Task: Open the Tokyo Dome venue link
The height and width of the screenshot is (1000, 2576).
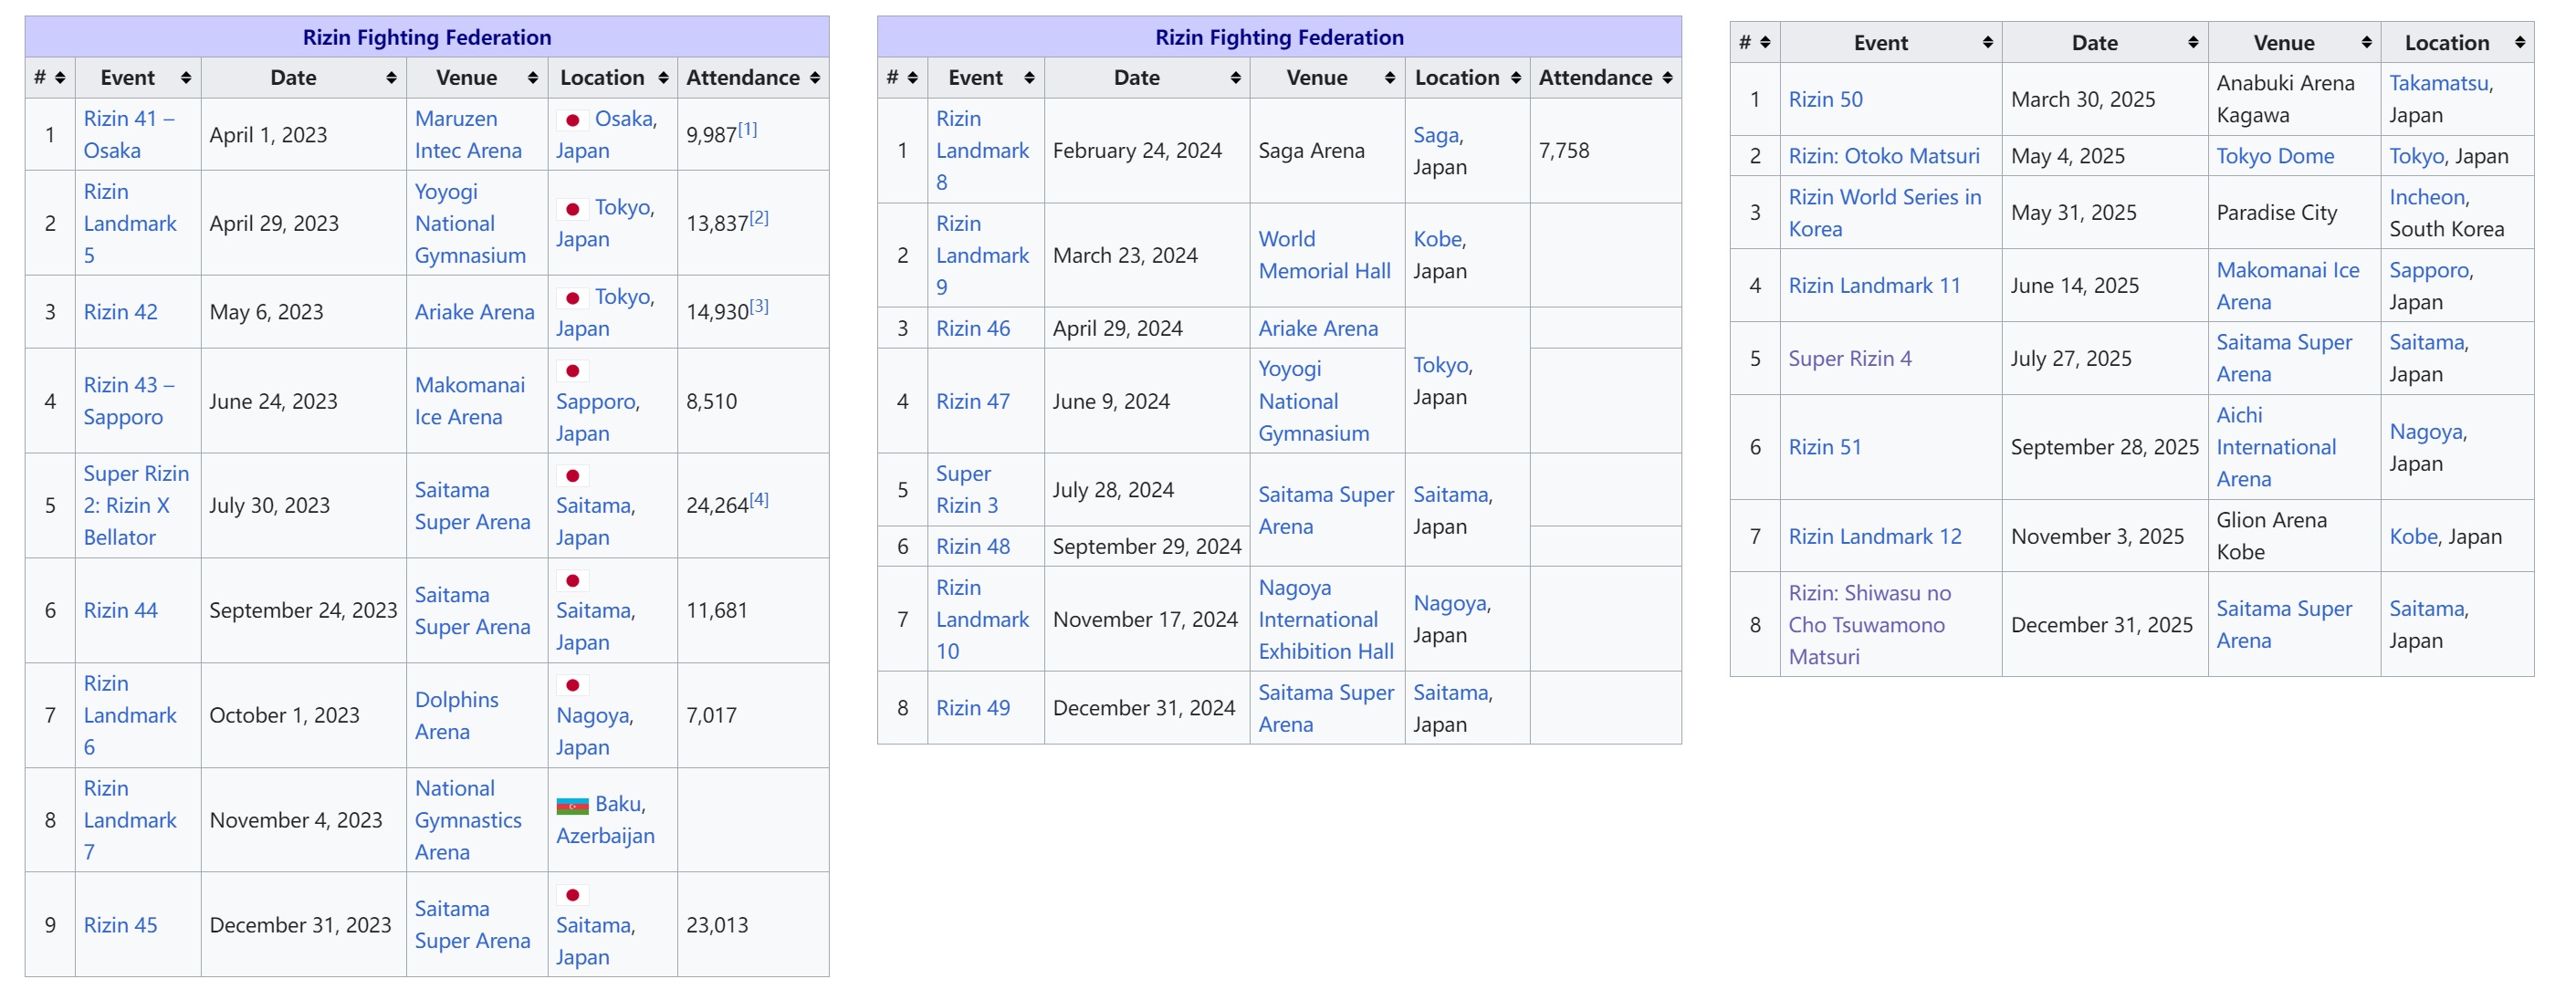Action: pyautogui.click(x=2274, y=156)
